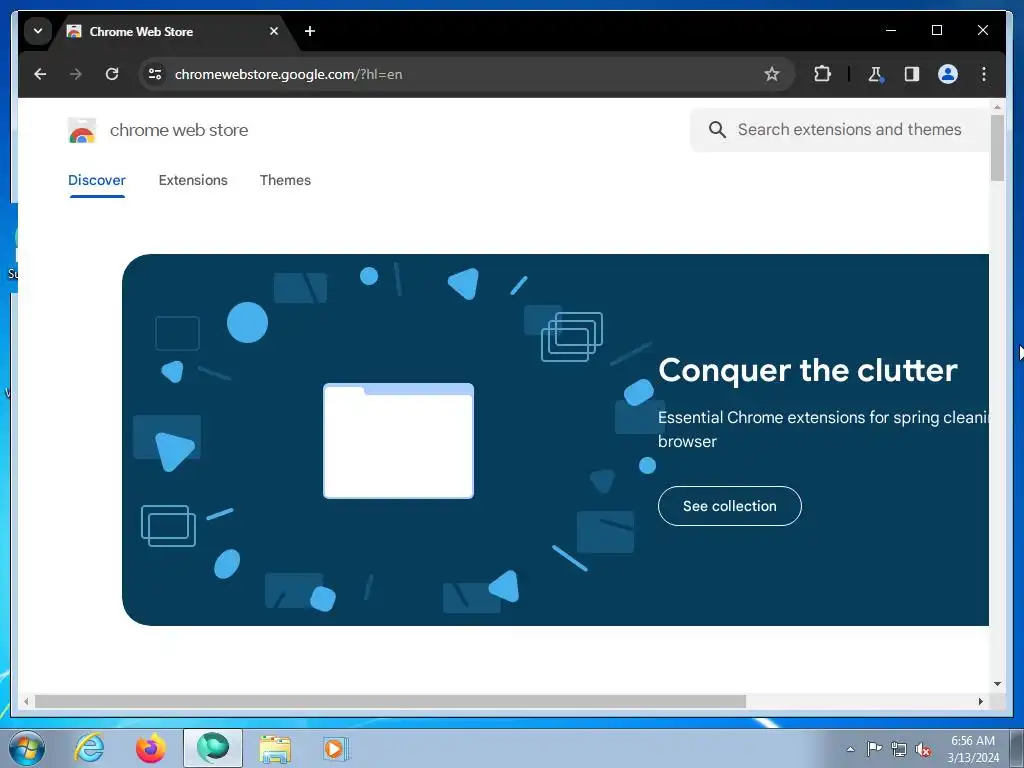Click the scroll up arrow
This screenshot has width=1024, height=768.
(997, 106)
